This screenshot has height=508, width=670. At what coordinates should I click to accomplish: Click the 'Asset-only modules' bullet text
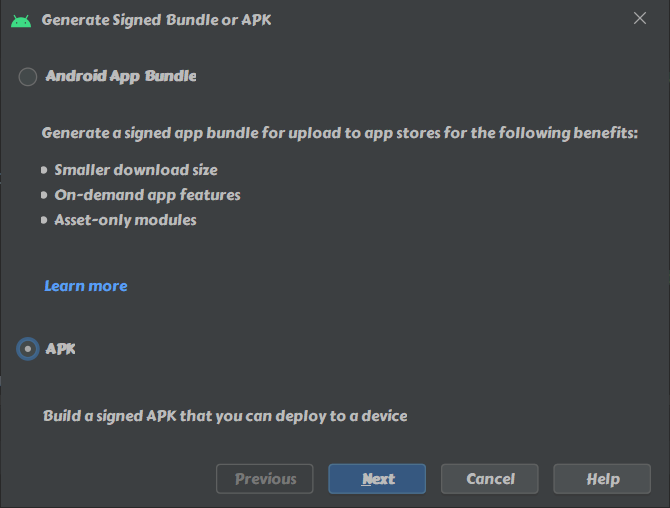pyautogui.click(x=126, y=220)
